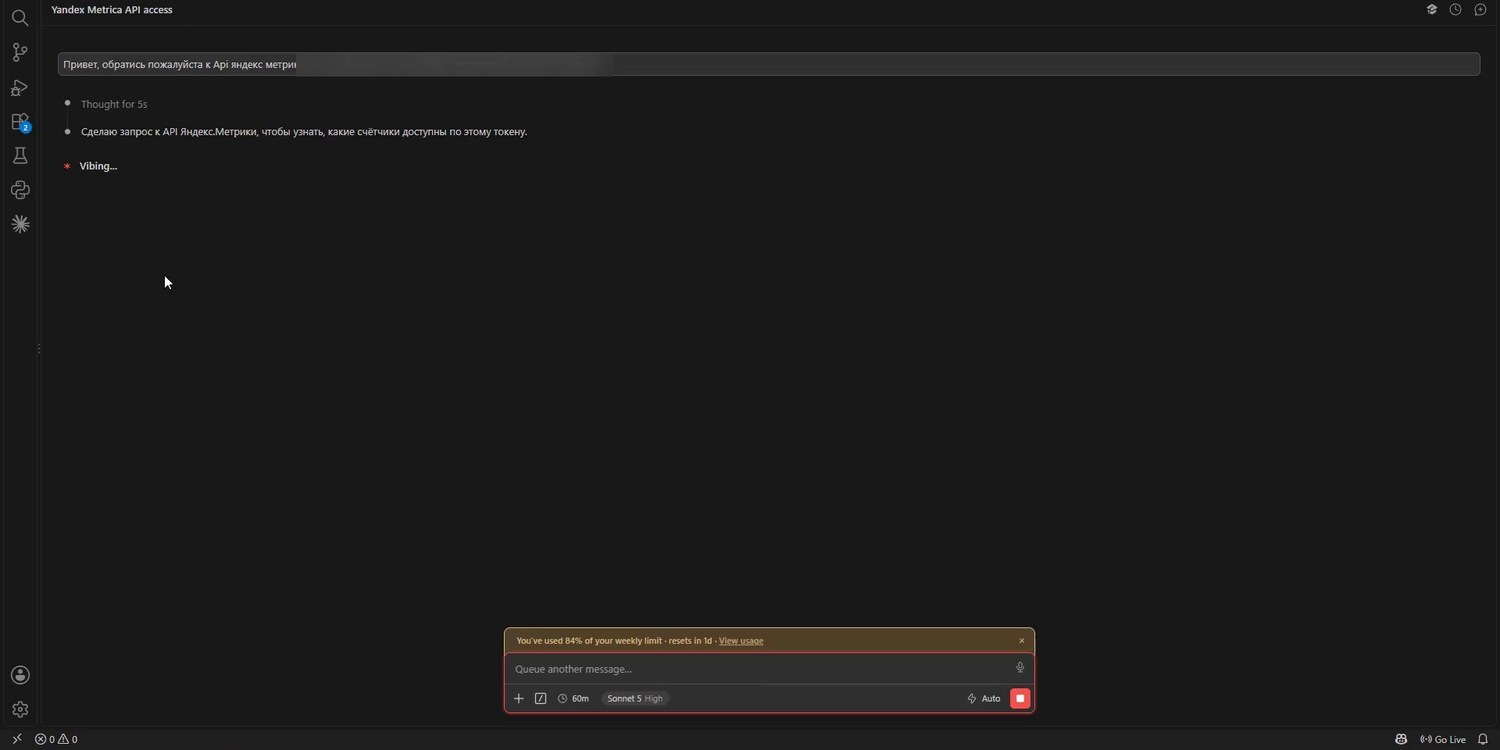Open the Search view in the activity bar
The width and height of the screenshot is (1500, 750).
[20, 18]
